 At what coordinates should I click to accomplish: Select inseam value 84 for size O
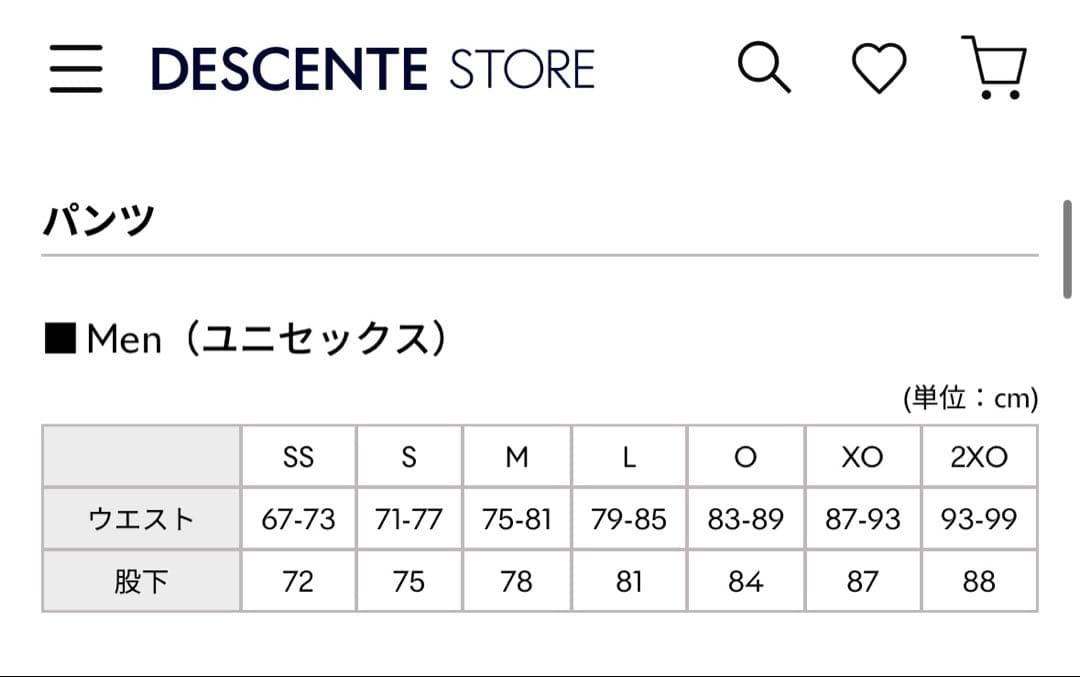coord(746,580)
